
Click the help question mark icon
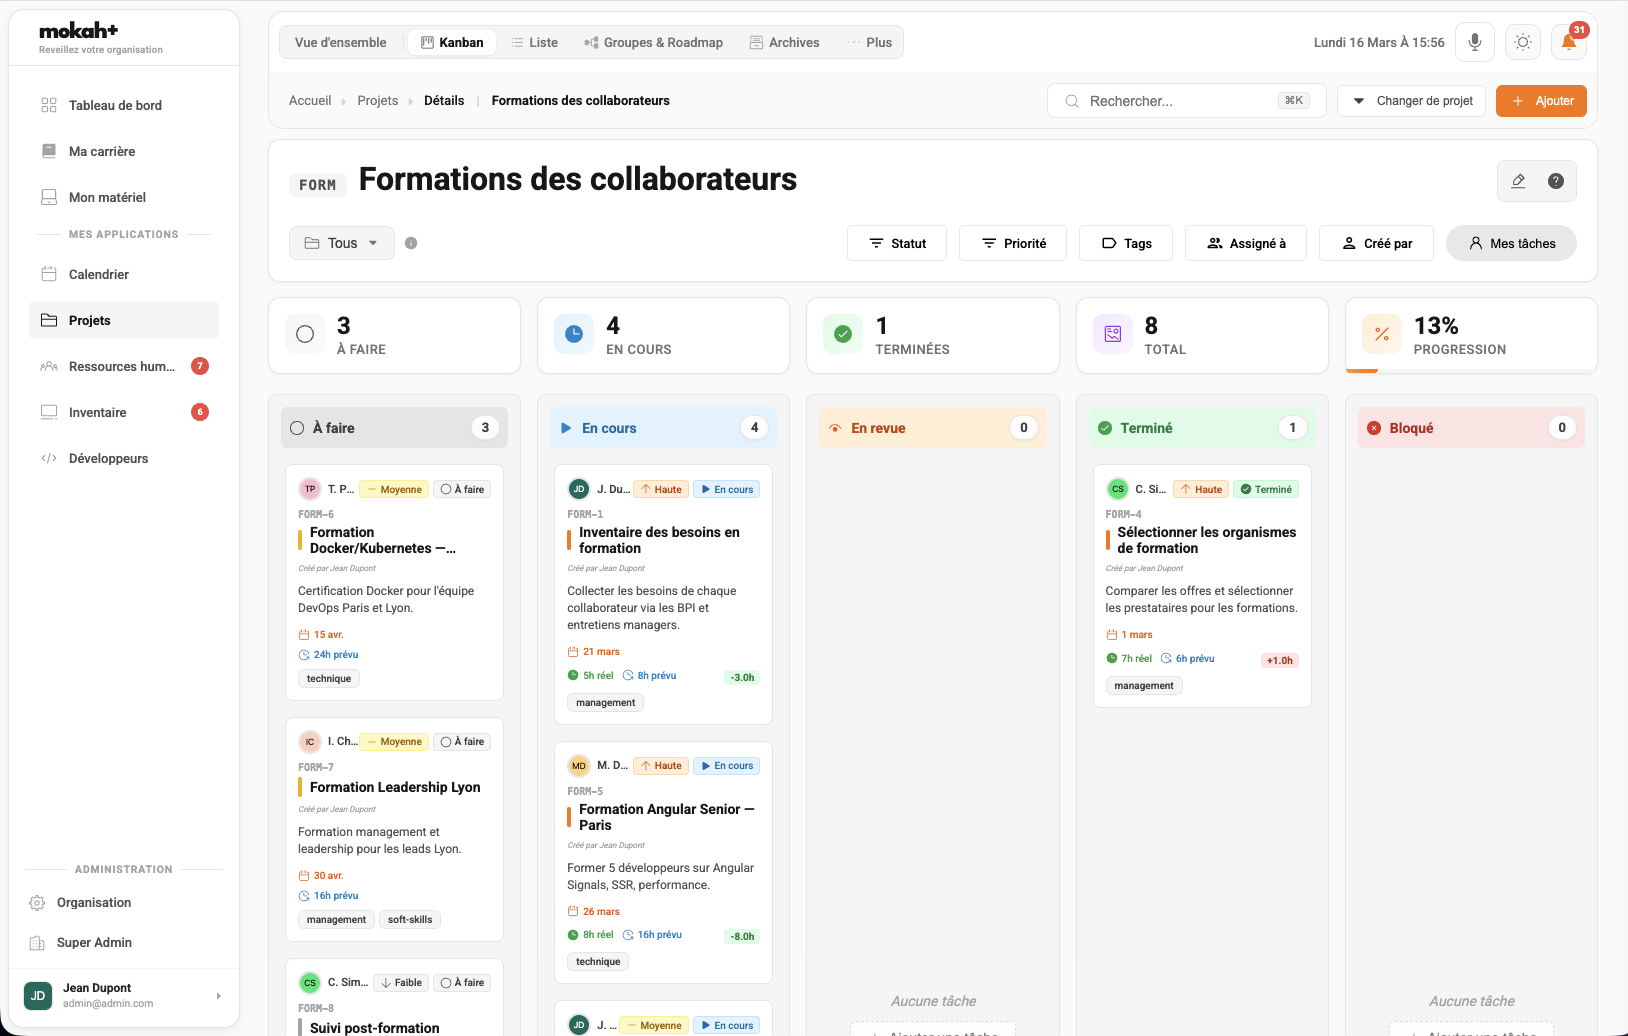[1555, 181]
